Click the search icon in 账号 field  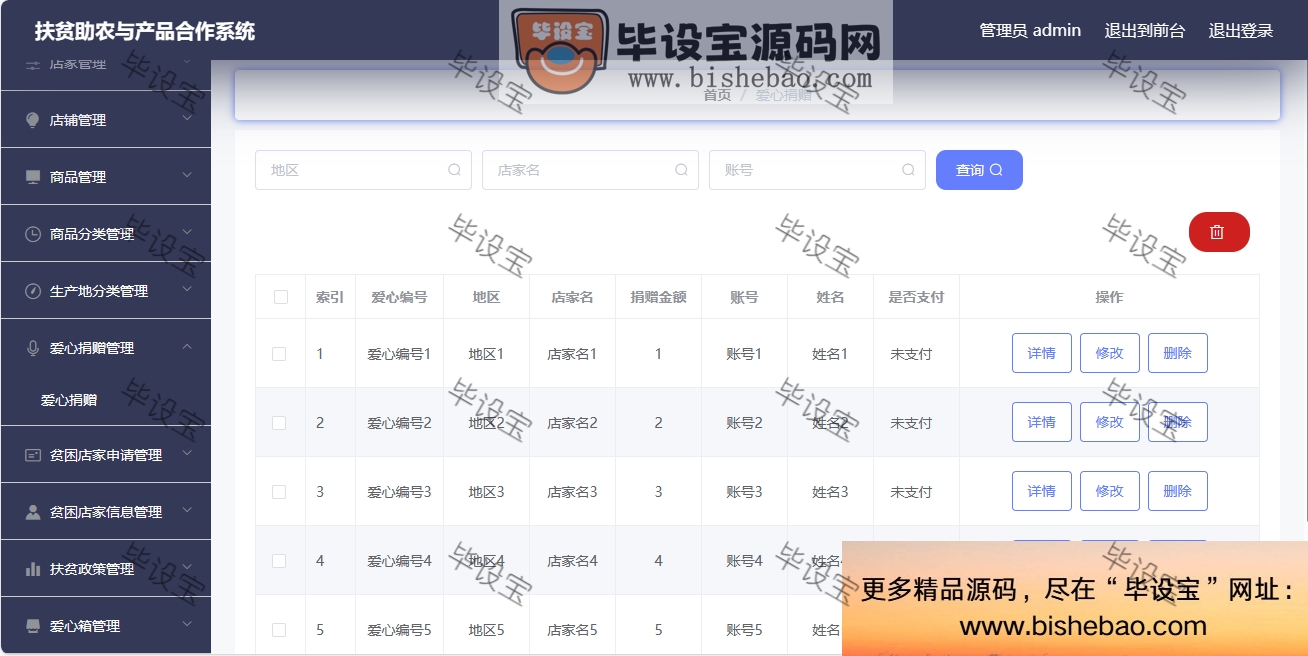point(908,170)
